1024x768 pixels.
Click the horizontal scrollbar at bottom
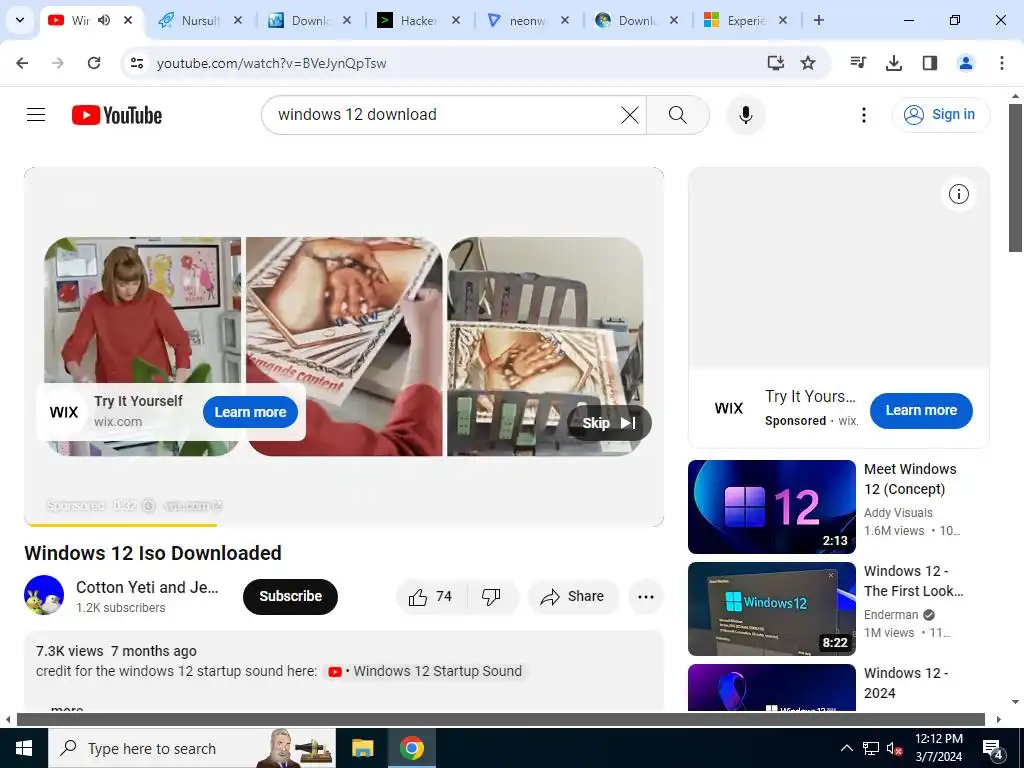pos(501,719)
